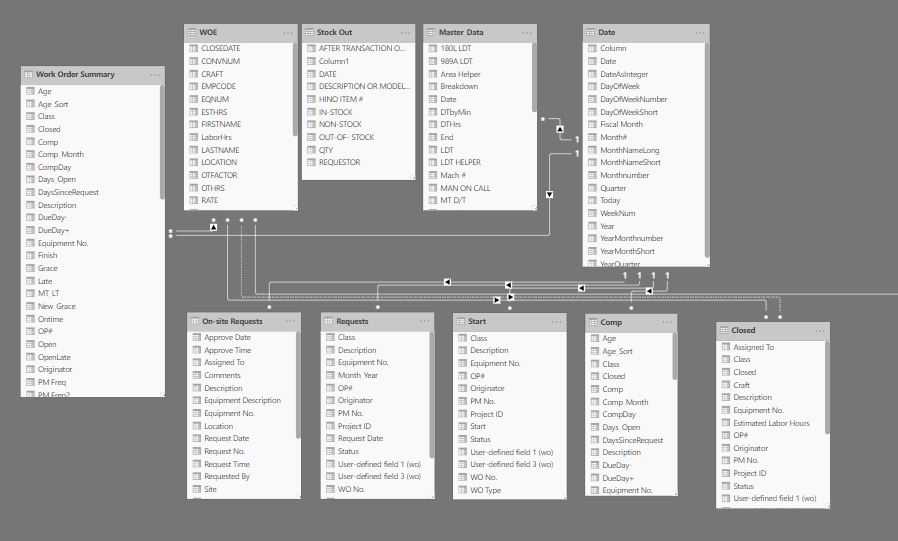898x541 pixels.
Task: Open the Requests table more options
Action: 424,321
